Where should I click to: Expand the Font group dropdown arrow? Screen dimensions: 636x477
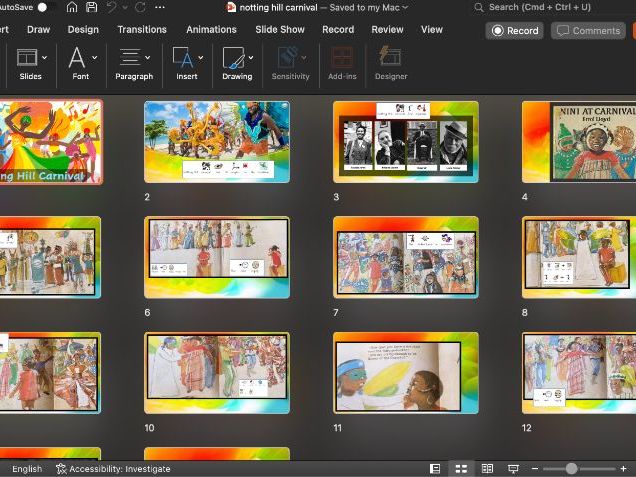coord(95,58)
